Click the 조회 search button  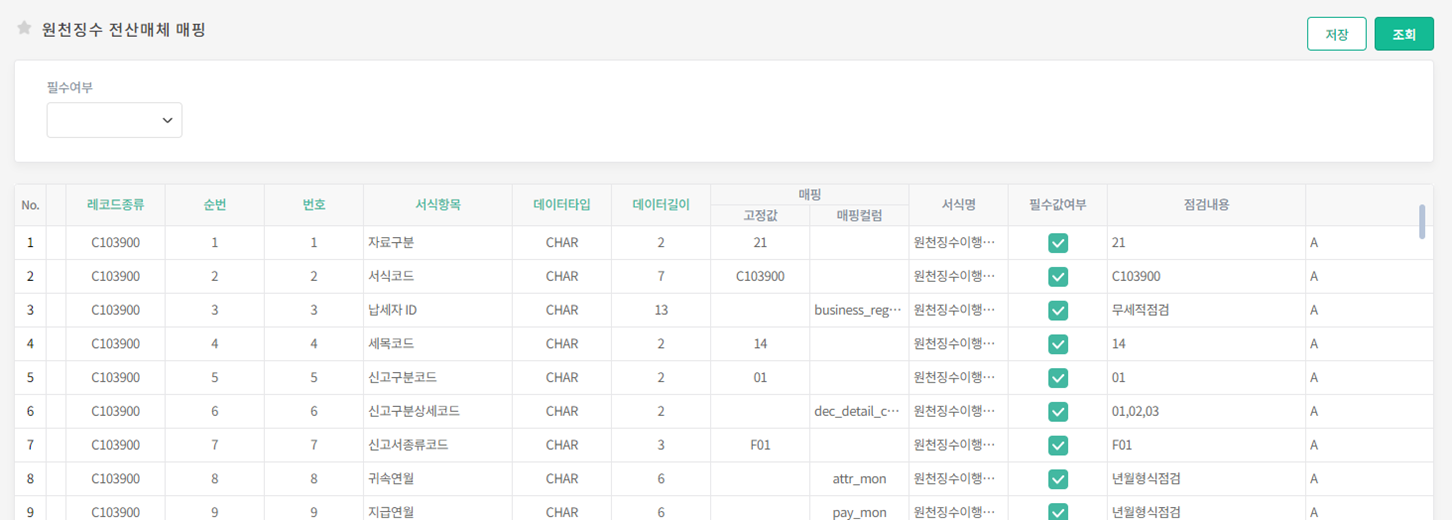[1403, 34]
